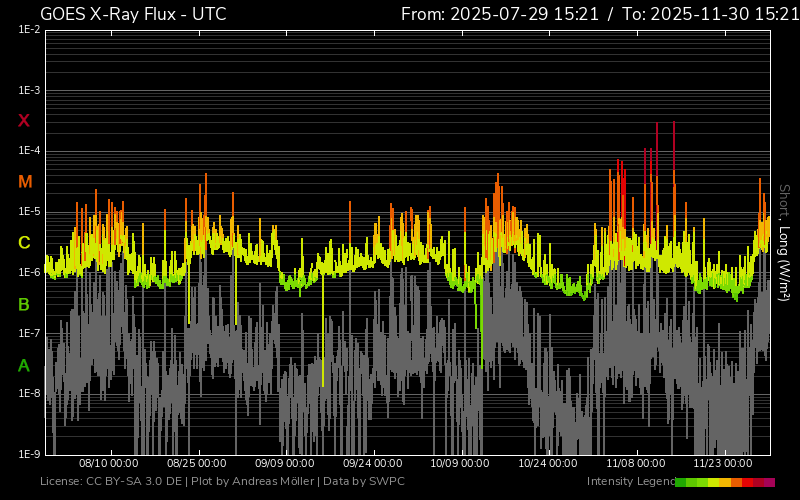Click the 1E-2 y-axis label
The image size is (800, 500).
(29, 30)
